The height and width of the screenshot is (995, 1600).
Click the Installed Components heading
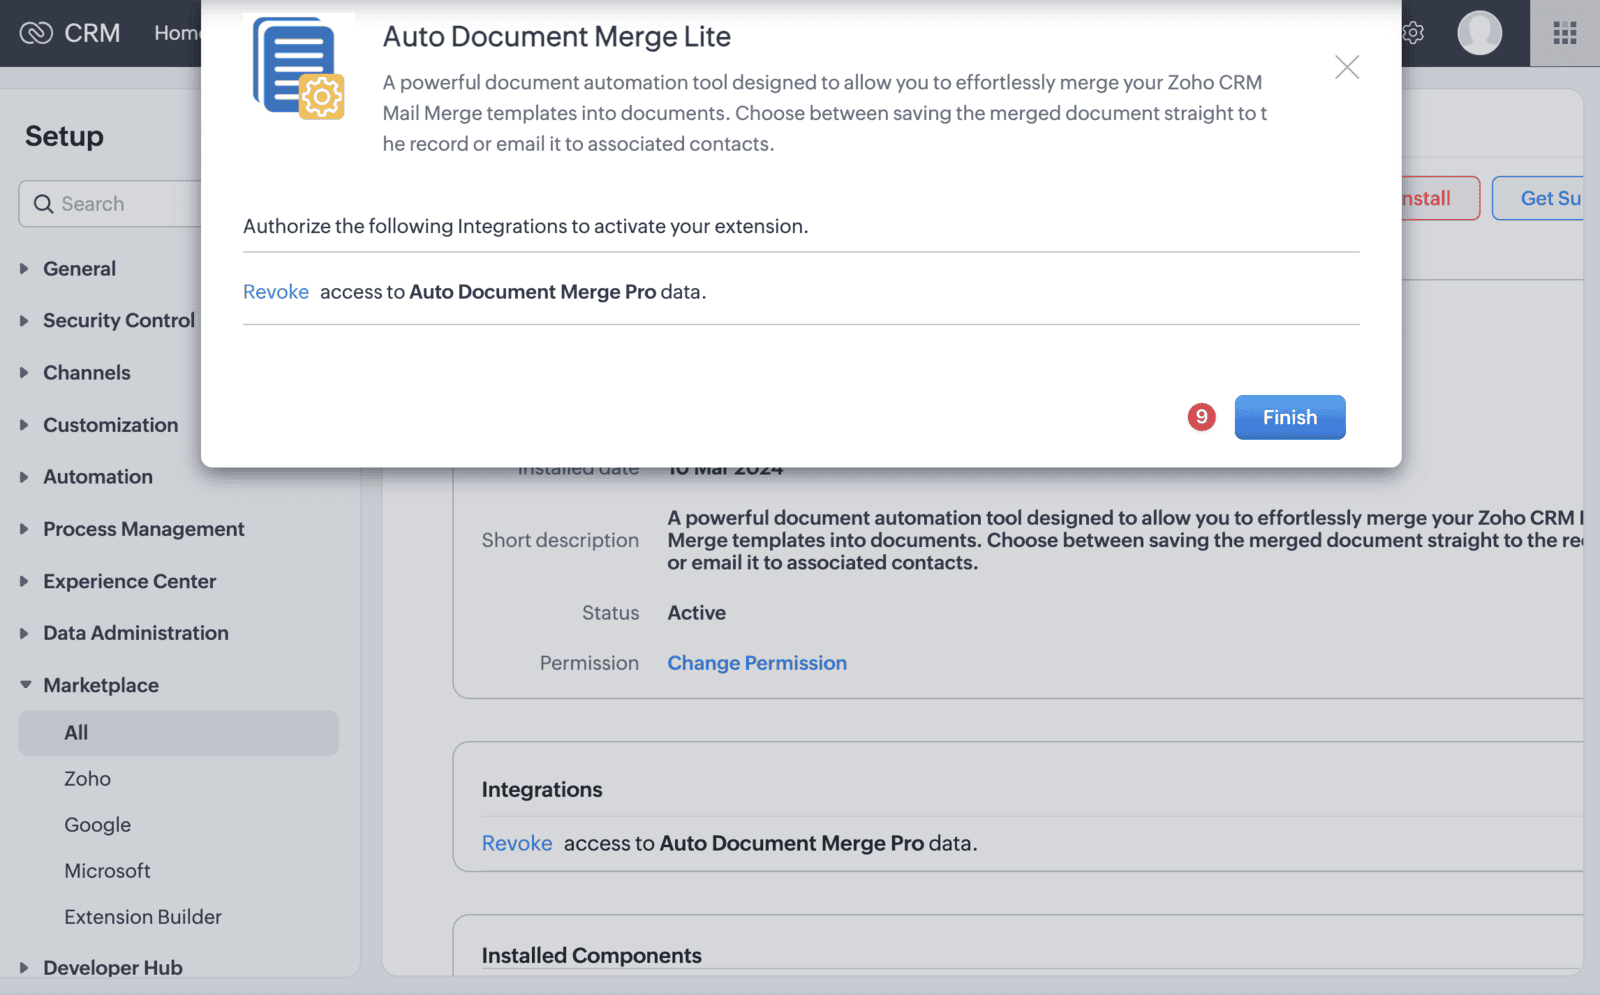point(592,955)
